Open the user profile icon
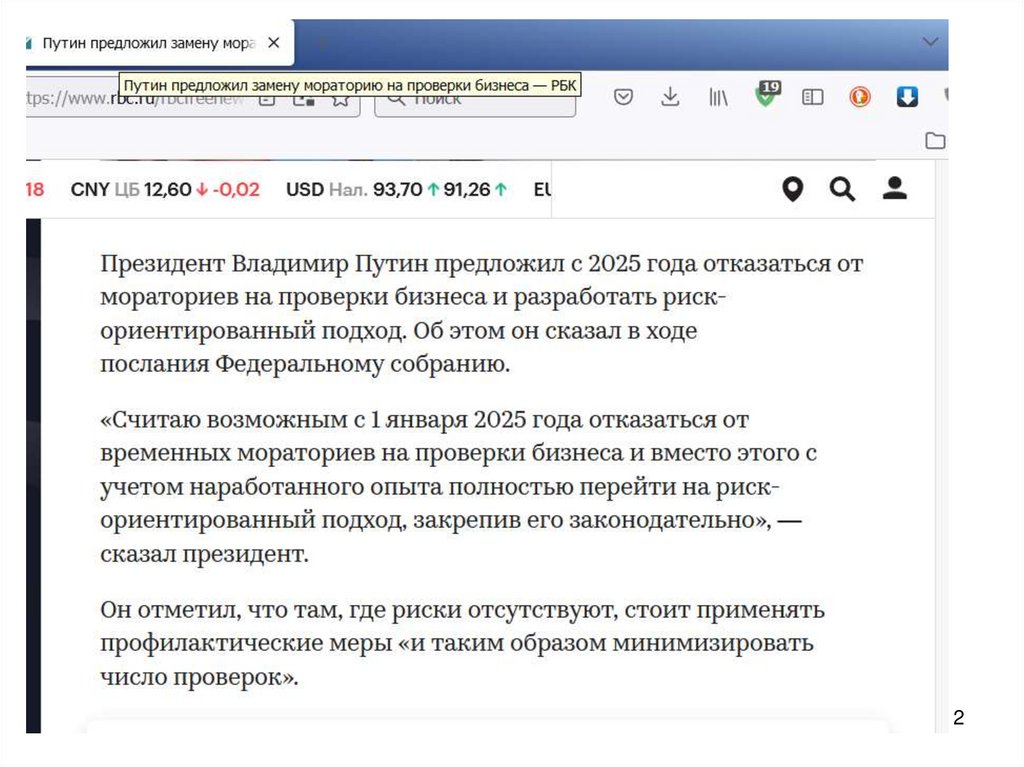Viewport: 1024px width, 767px height. click(x=895, y=188)
